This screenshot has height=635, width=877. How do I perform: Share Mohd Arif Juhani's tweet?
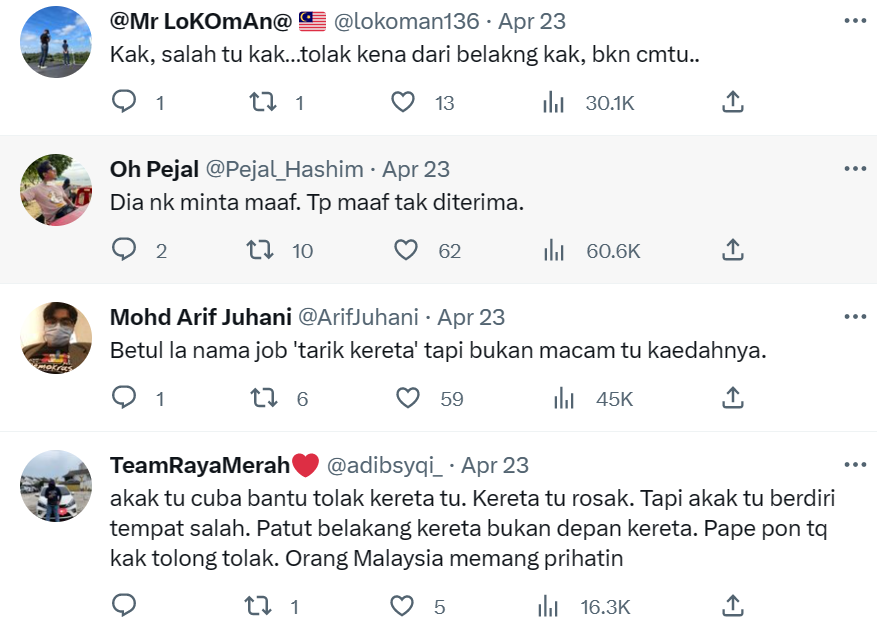[x=732, y=398]
